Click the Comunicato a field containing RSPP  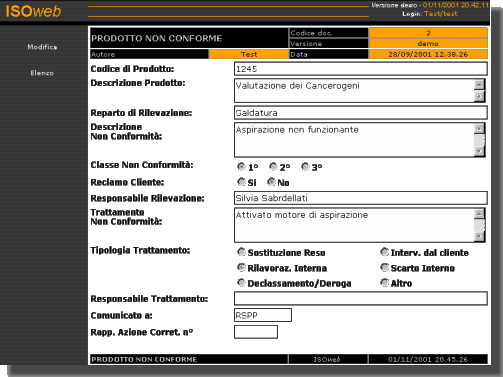tap(263, 315)
